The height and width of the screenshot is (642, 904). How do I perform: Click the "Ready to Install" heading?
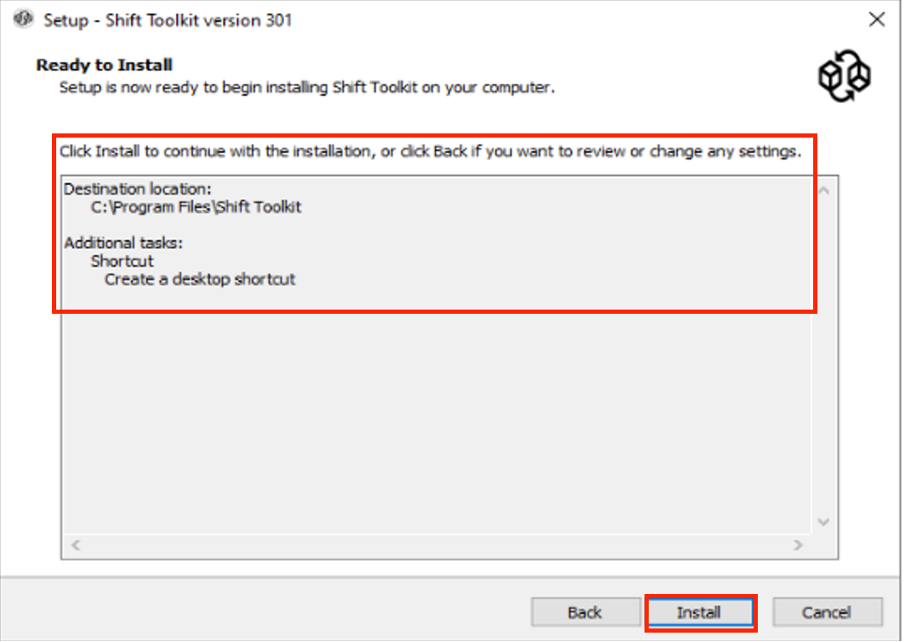(104, 65)
